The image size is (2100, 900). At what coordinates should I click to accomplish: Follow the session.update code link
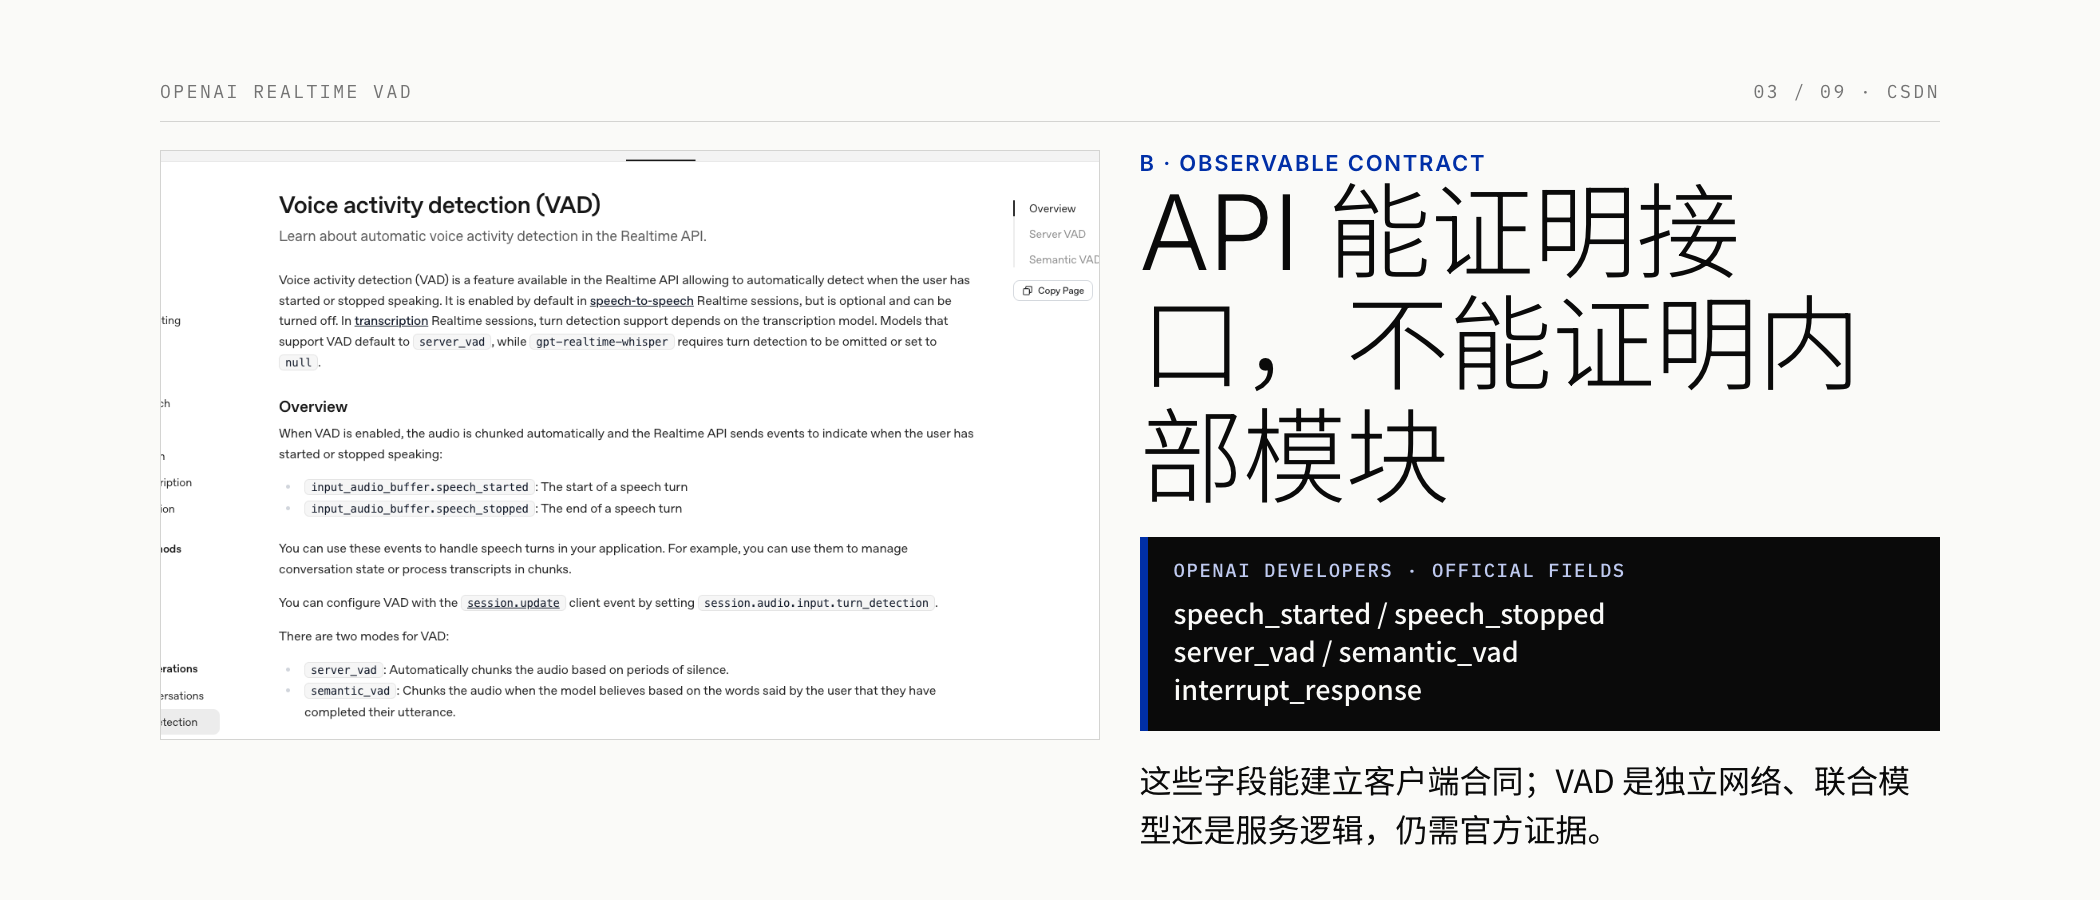[513, 603]
